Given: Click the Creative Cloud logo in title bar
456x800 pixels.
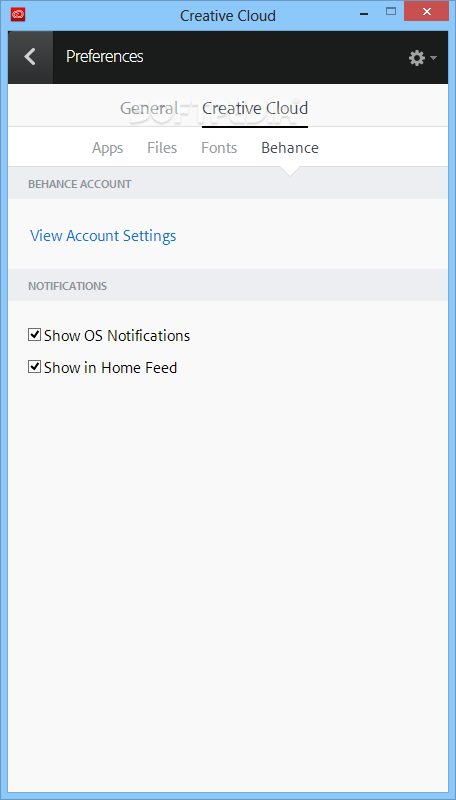Looking at the screenshot, I should 17,14.
